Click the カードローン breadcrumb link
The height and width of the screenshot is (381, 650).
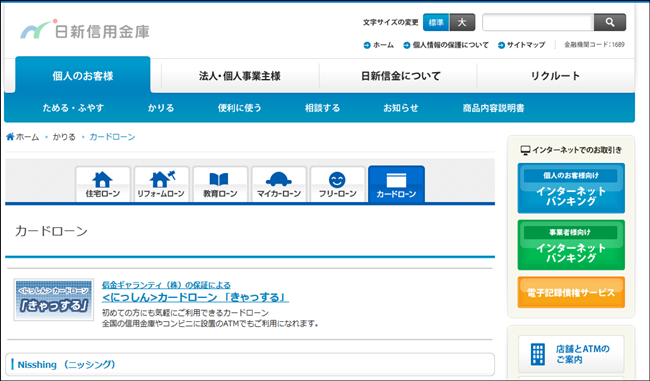[112, 137]
